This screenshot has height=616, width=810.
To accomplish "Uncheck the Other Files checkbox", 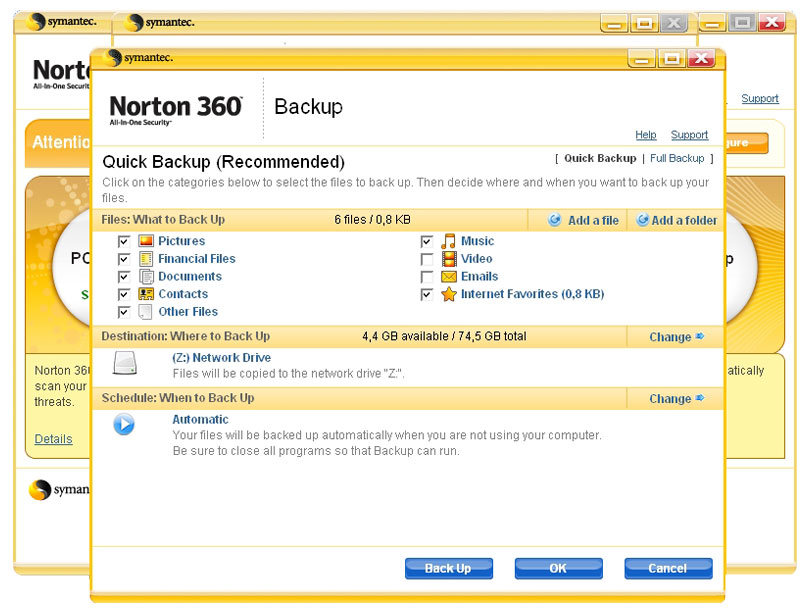I will 124,312.
